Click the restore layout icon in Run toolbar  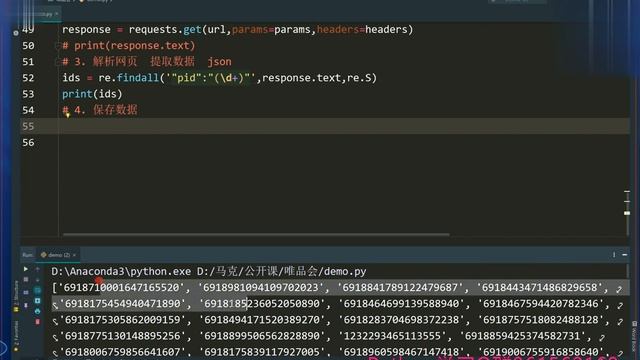pyautogui.click(x=26, y=292)
